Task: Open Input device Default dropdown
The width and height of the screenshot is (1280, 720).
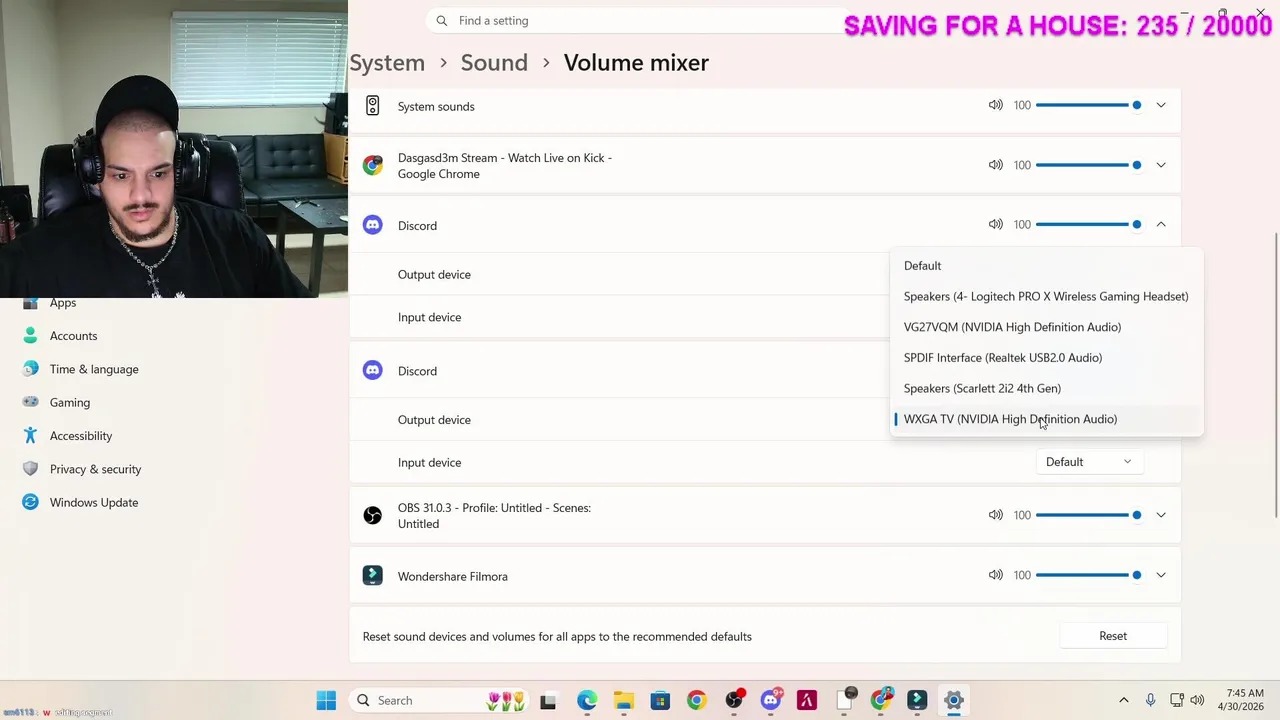Action: 1088,462
